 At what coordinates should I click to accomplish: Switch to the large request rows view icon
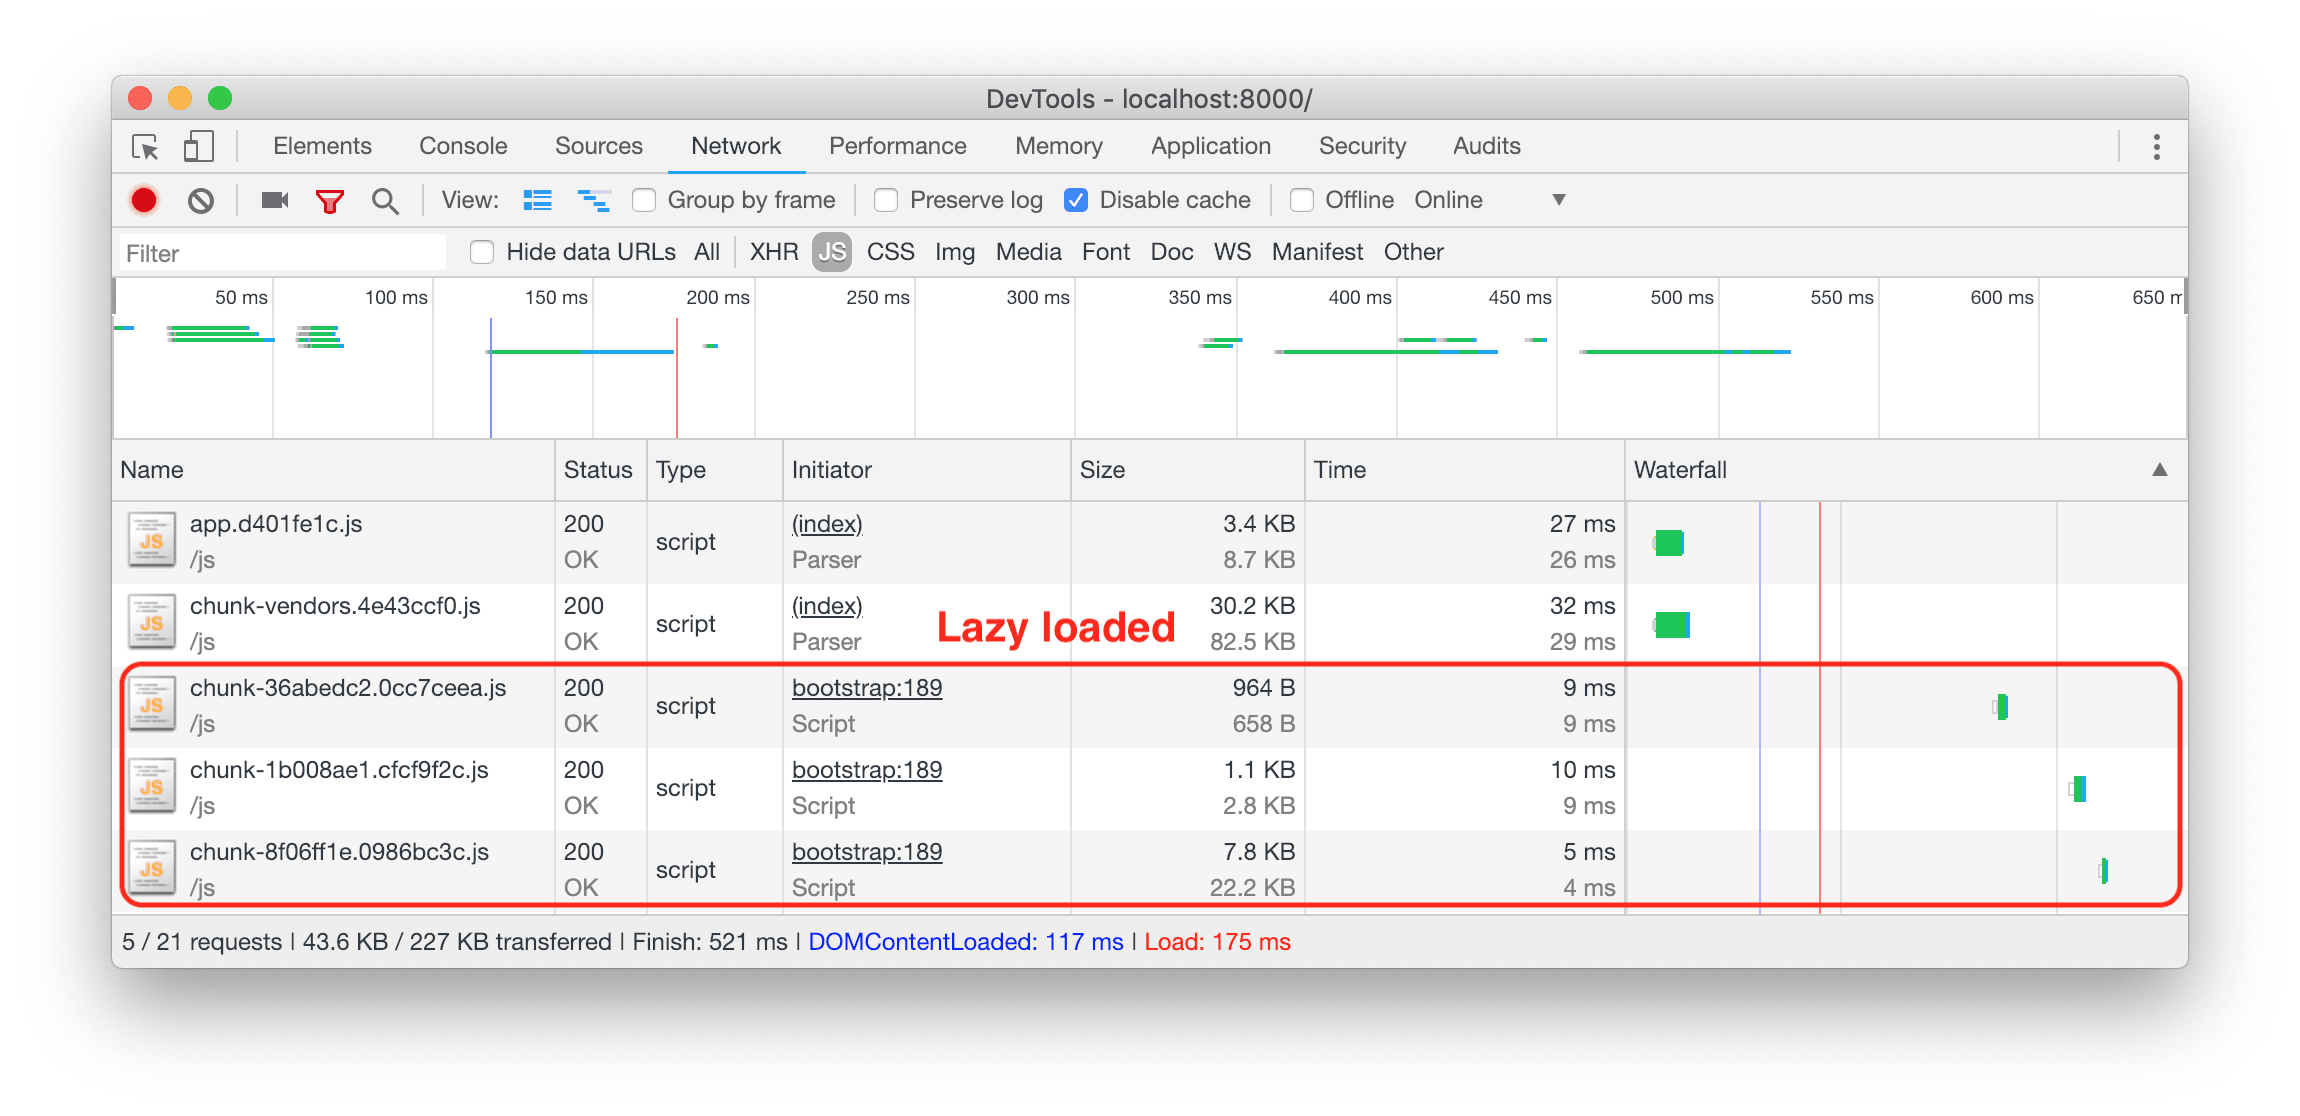point(537,200)
